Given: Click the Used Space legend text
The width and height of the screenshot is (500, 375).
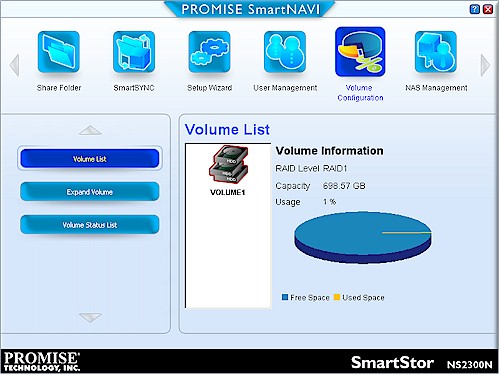Looking at the screenshot, I should point(363,297).
